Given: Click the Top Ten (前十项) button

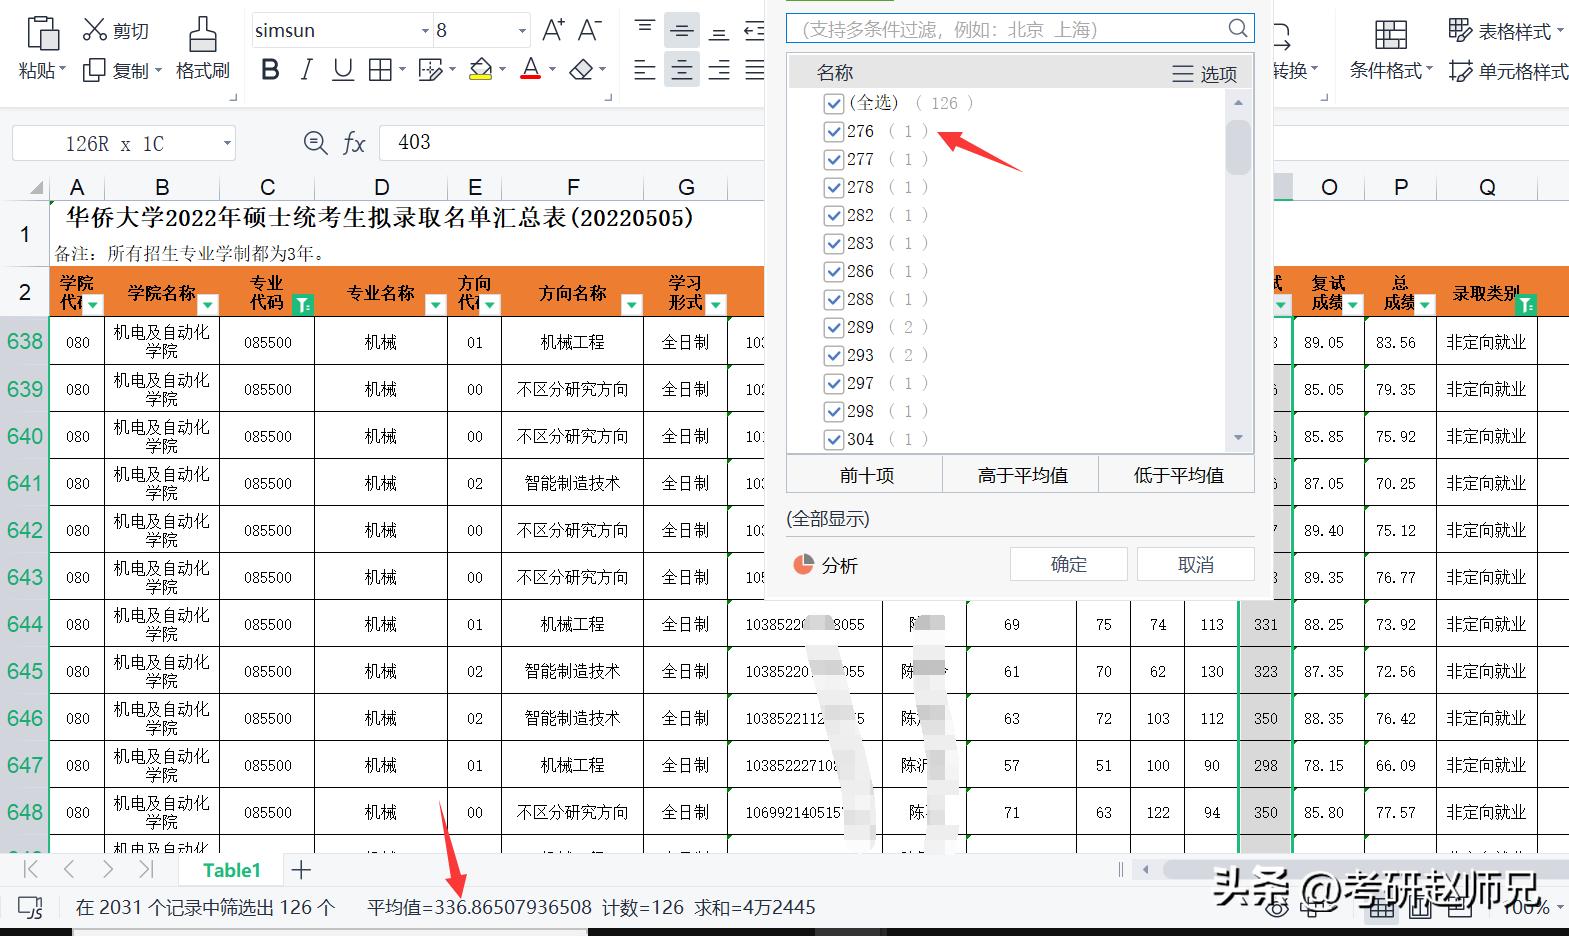Looking at the screenshot, I should click(x=866, y=475).
